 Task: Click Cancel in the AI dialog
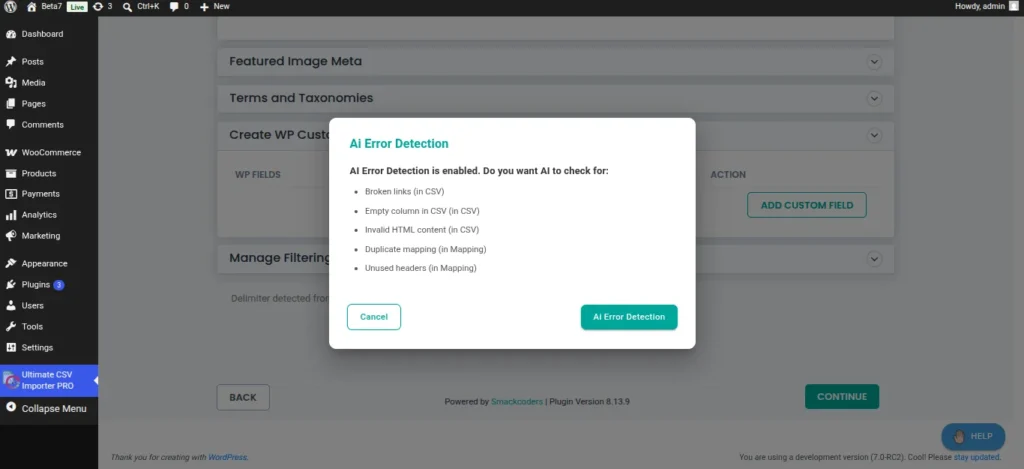click(x=374, y=317)
